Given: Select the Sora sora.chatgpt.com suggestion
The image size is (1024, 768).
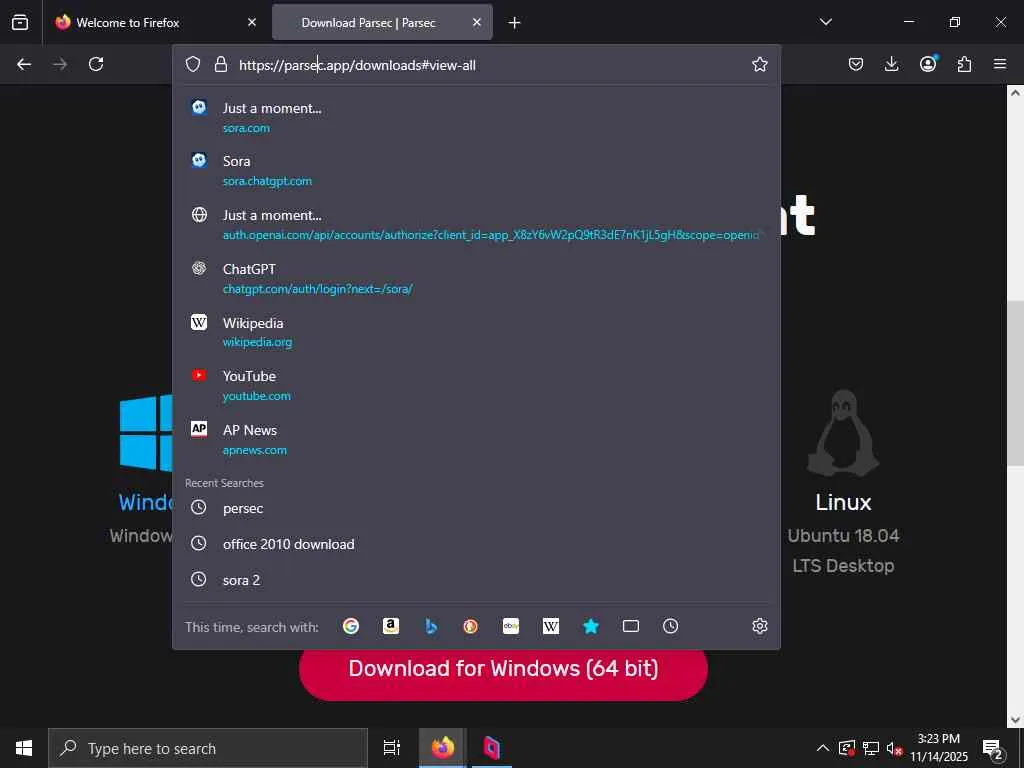Looking at the screenshot, I should click(476, 170).
